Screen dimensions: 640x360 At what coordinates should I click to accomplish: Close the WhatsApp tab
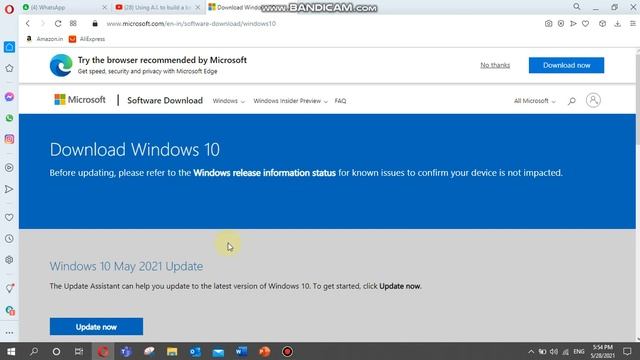tap(104, 7)
